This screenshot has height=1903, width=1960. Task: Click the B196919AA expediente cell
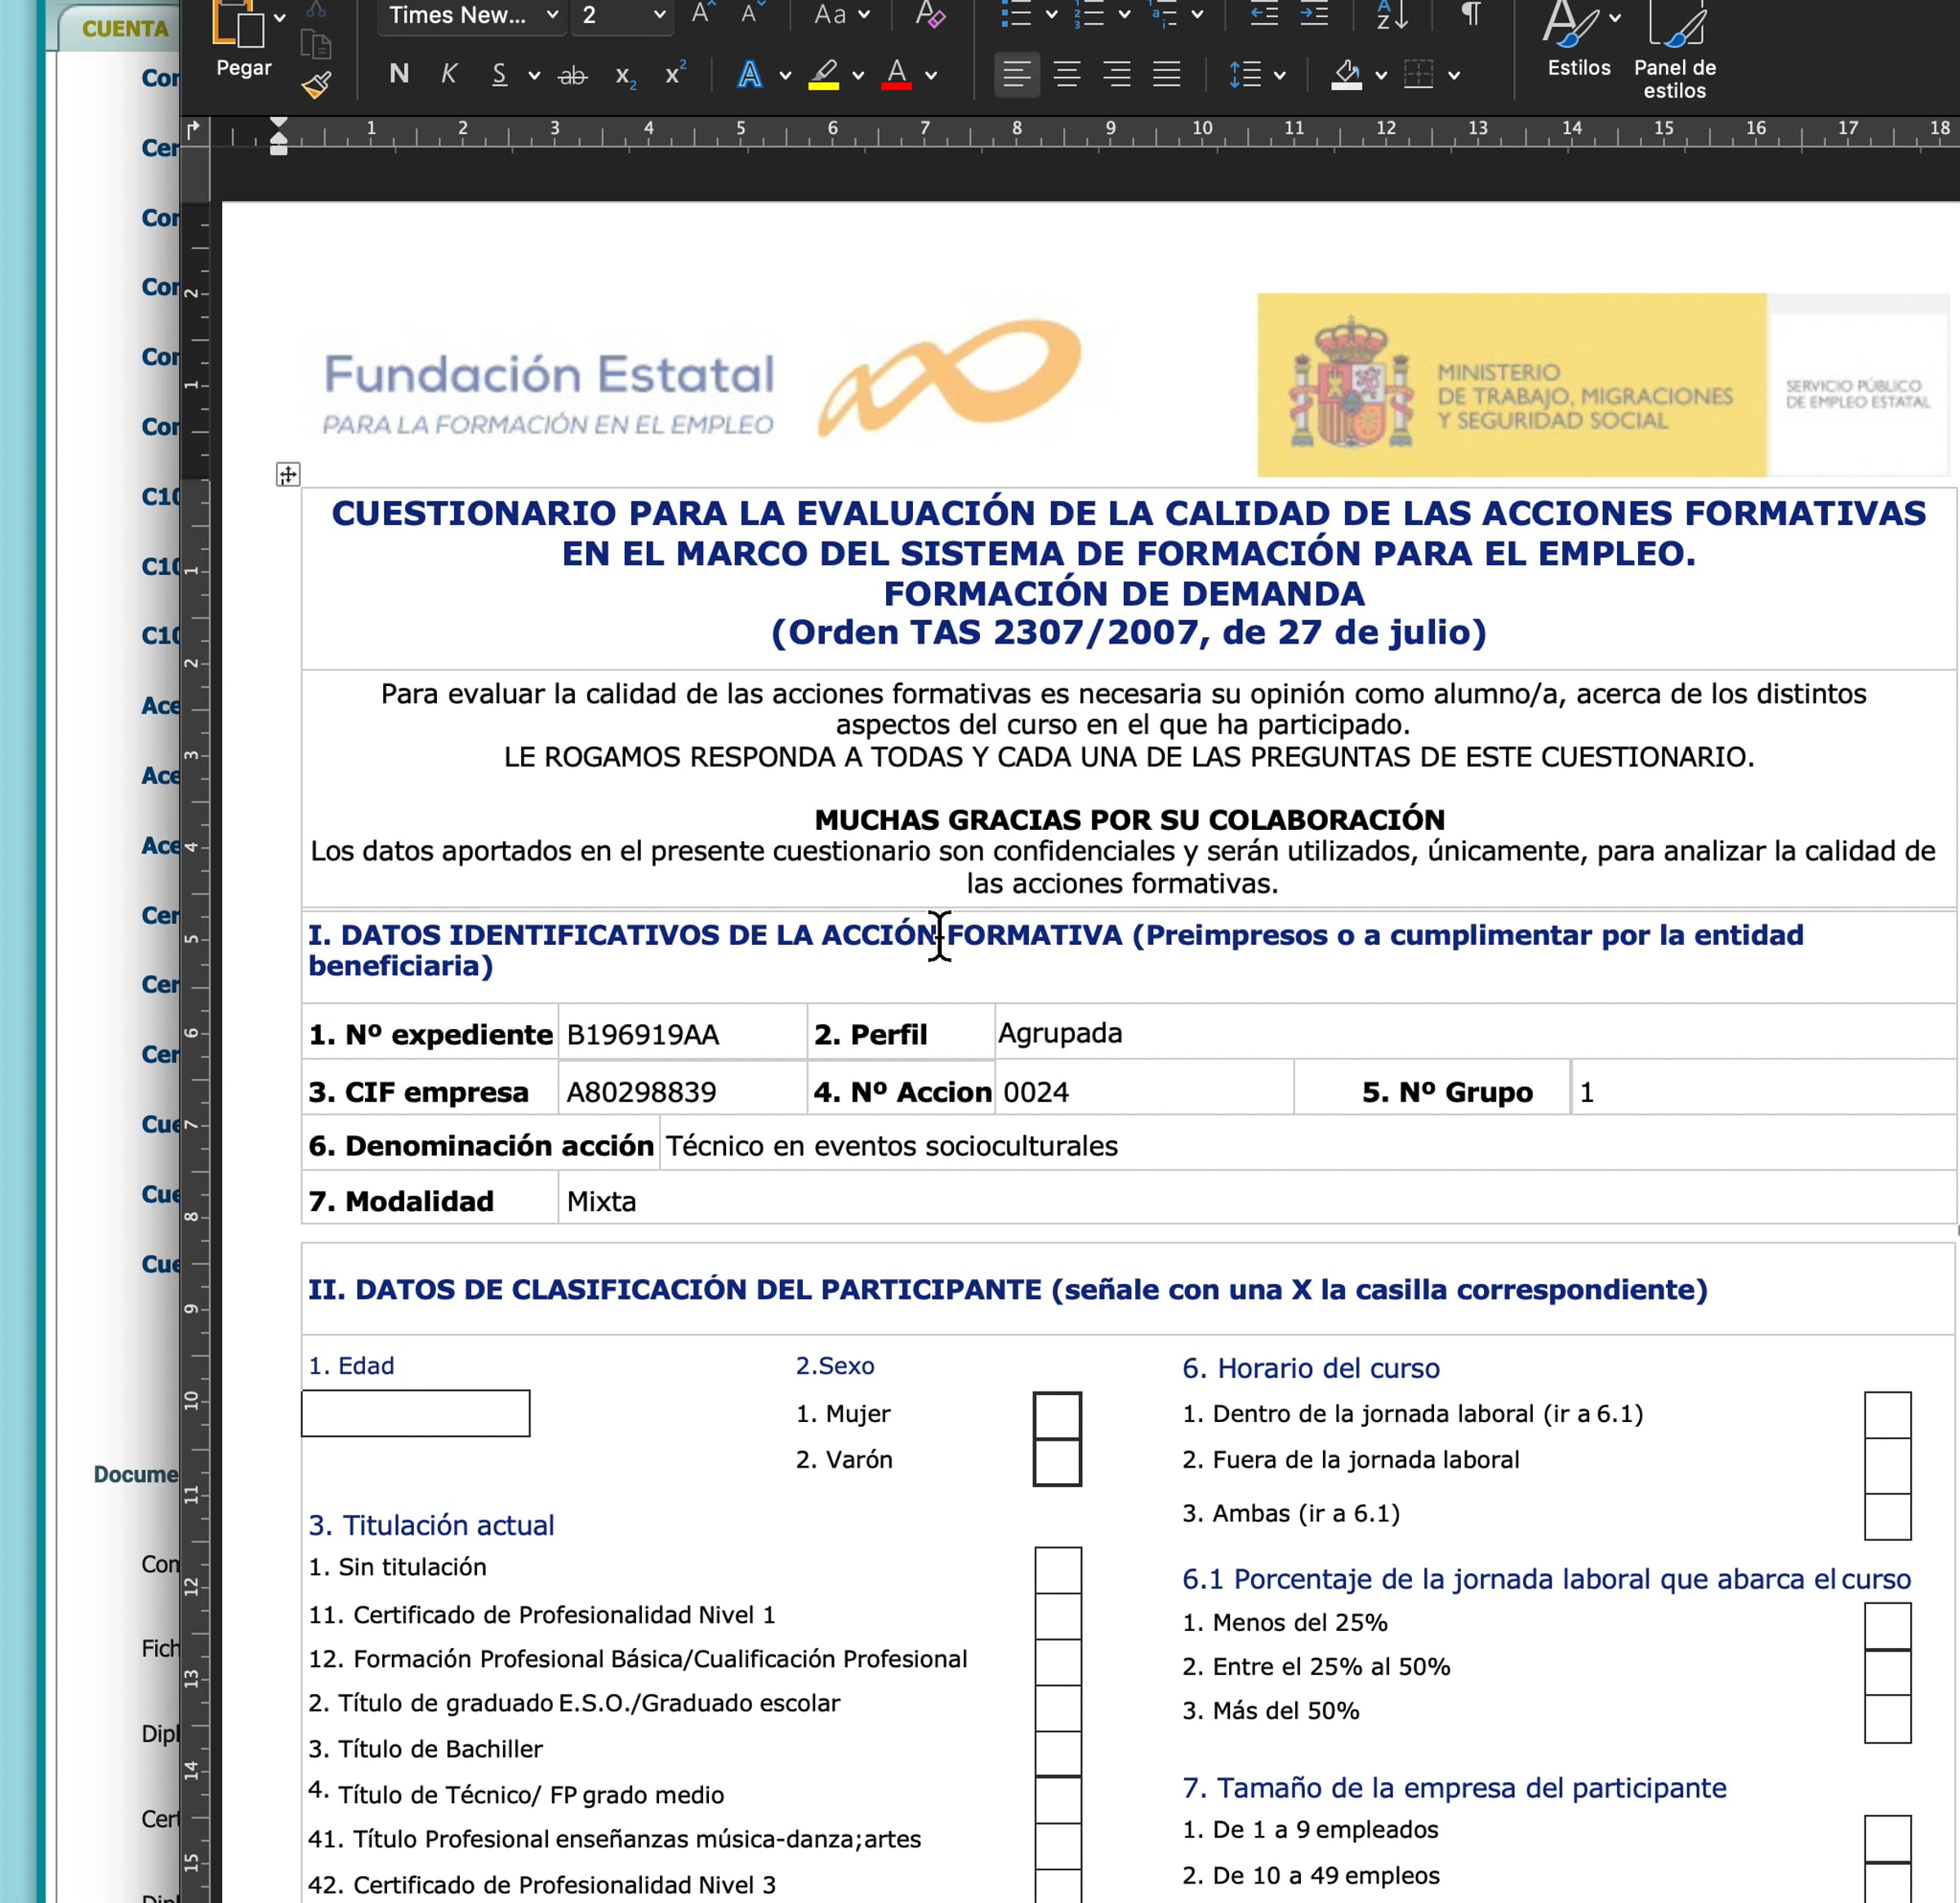[682, 1033]
